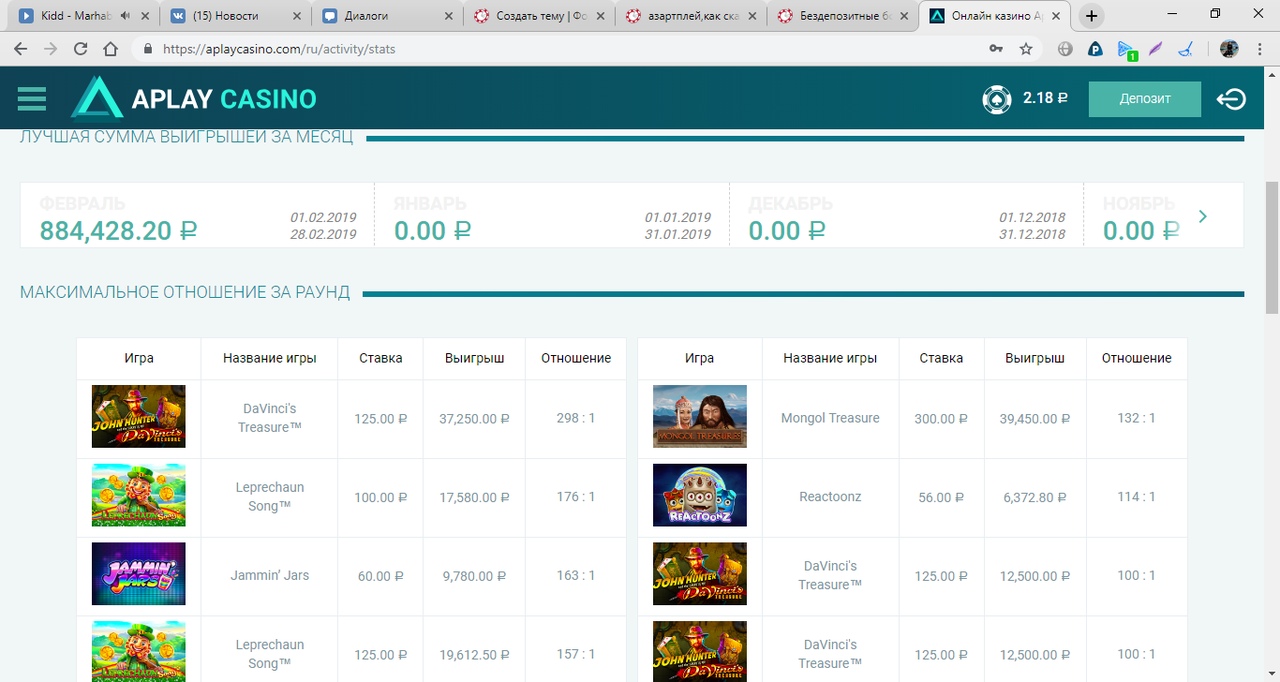Close the Создать тему tab
The image size is (1280, 682).
(599, 16)
